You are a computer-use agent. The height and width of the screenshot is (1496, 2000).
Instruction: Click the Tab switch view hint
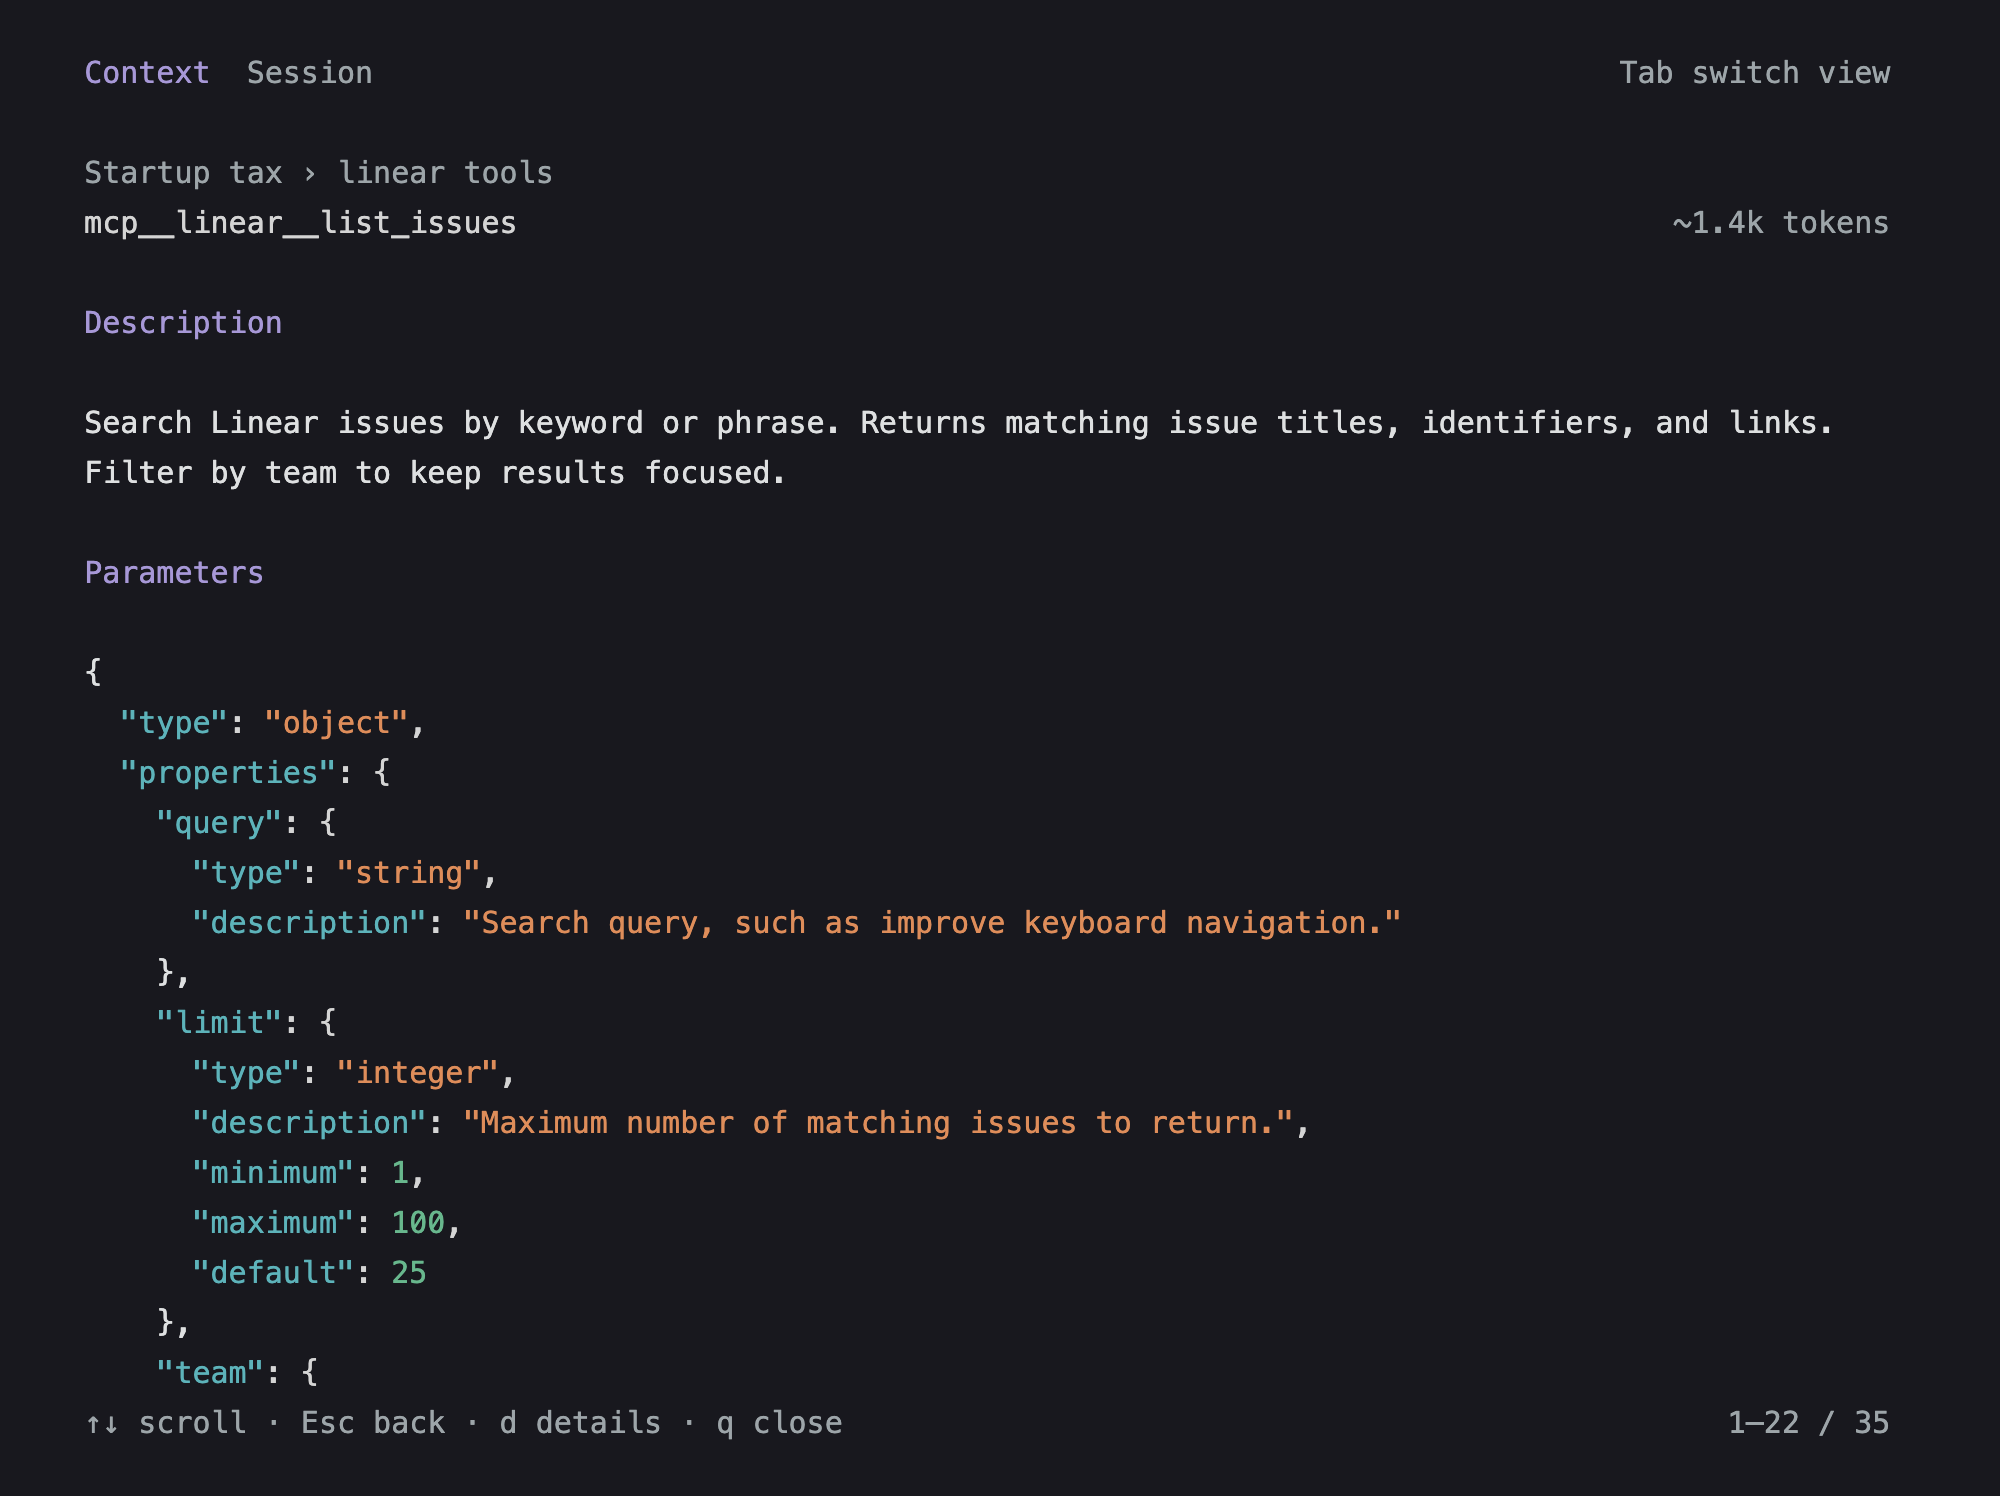tap(1754, 73)
